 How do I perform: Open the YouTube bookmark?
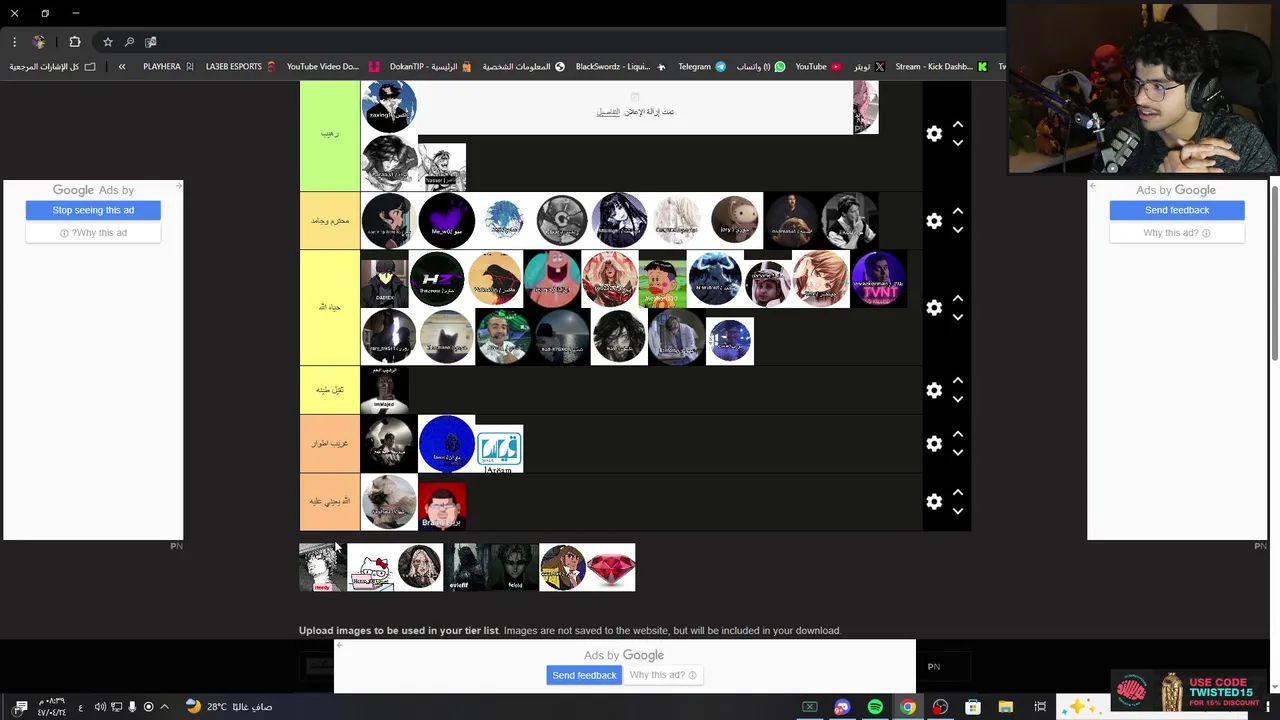818,67
